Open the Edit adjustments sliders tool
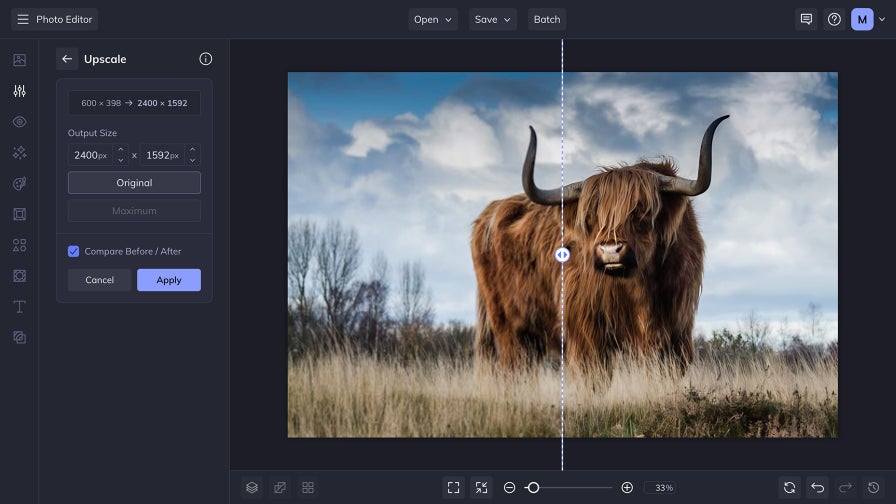Viewport: 896px width, 504px height. click(19, 91)
